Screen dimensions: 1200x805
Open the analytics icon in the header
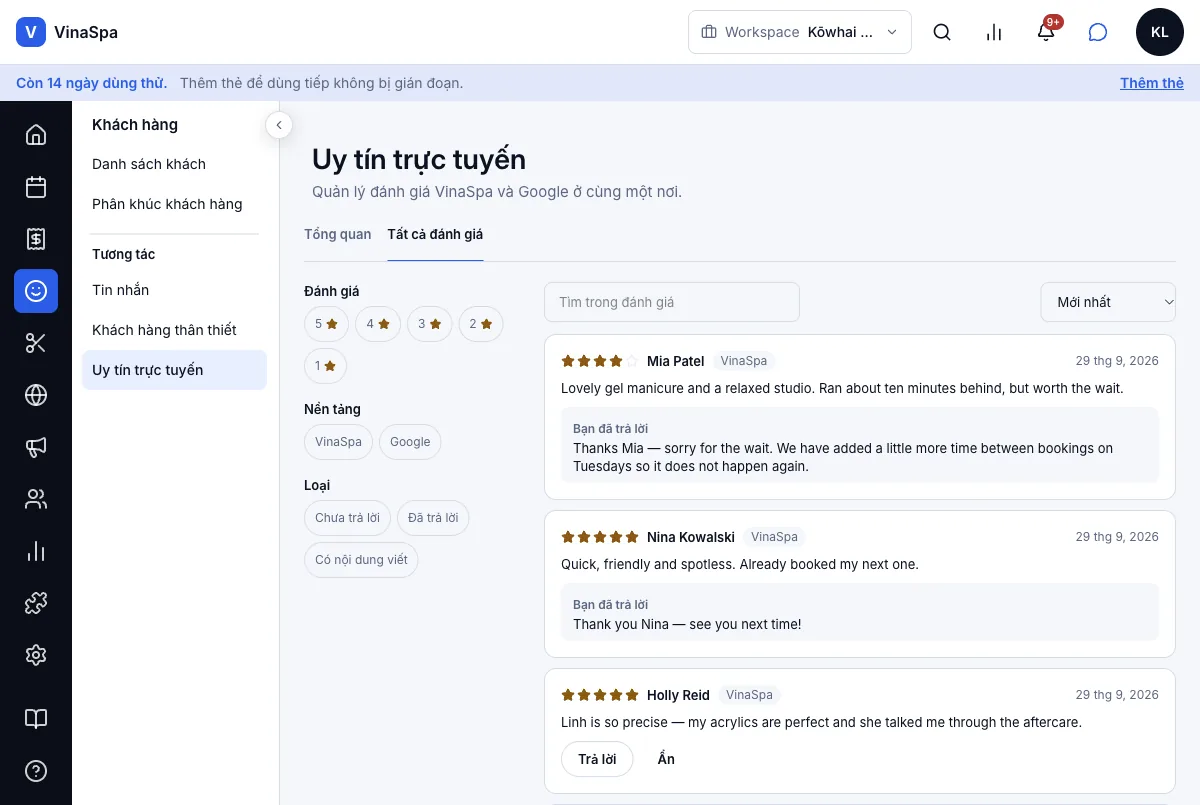(994, 32)
